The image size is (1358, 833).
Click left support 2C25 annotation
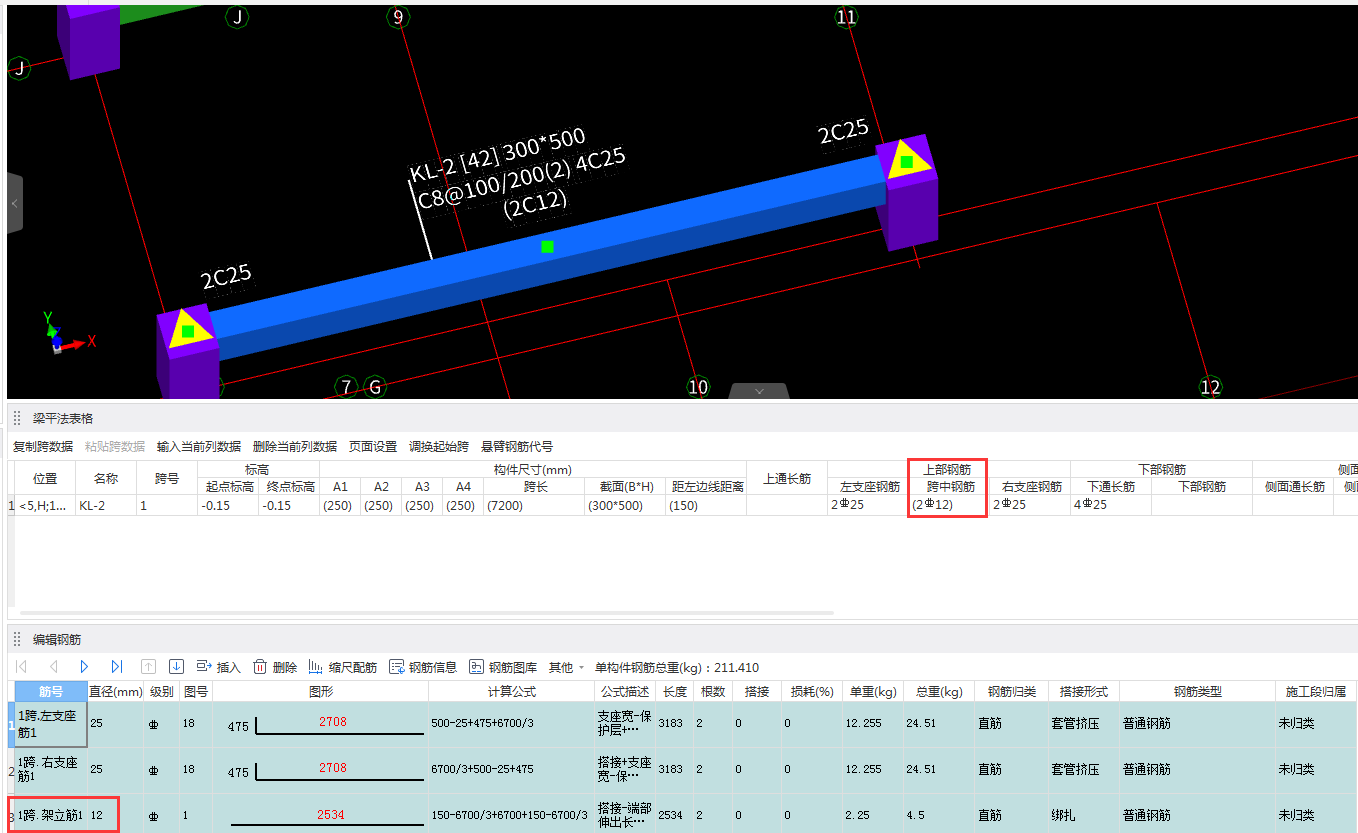pyautogui.click(x=225, y=277)
